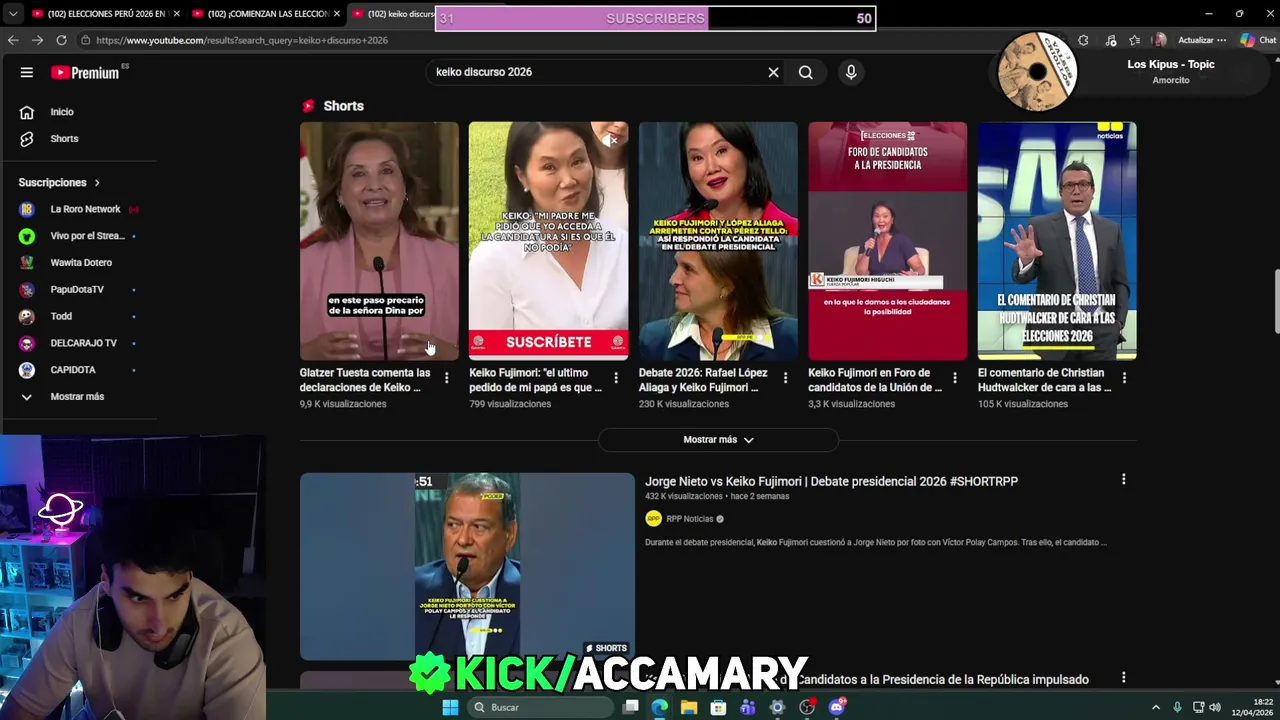This screenshot has width=1280, height=720.
Task: Click the YouTube Premium logo
Action: [x=86, y=72]
